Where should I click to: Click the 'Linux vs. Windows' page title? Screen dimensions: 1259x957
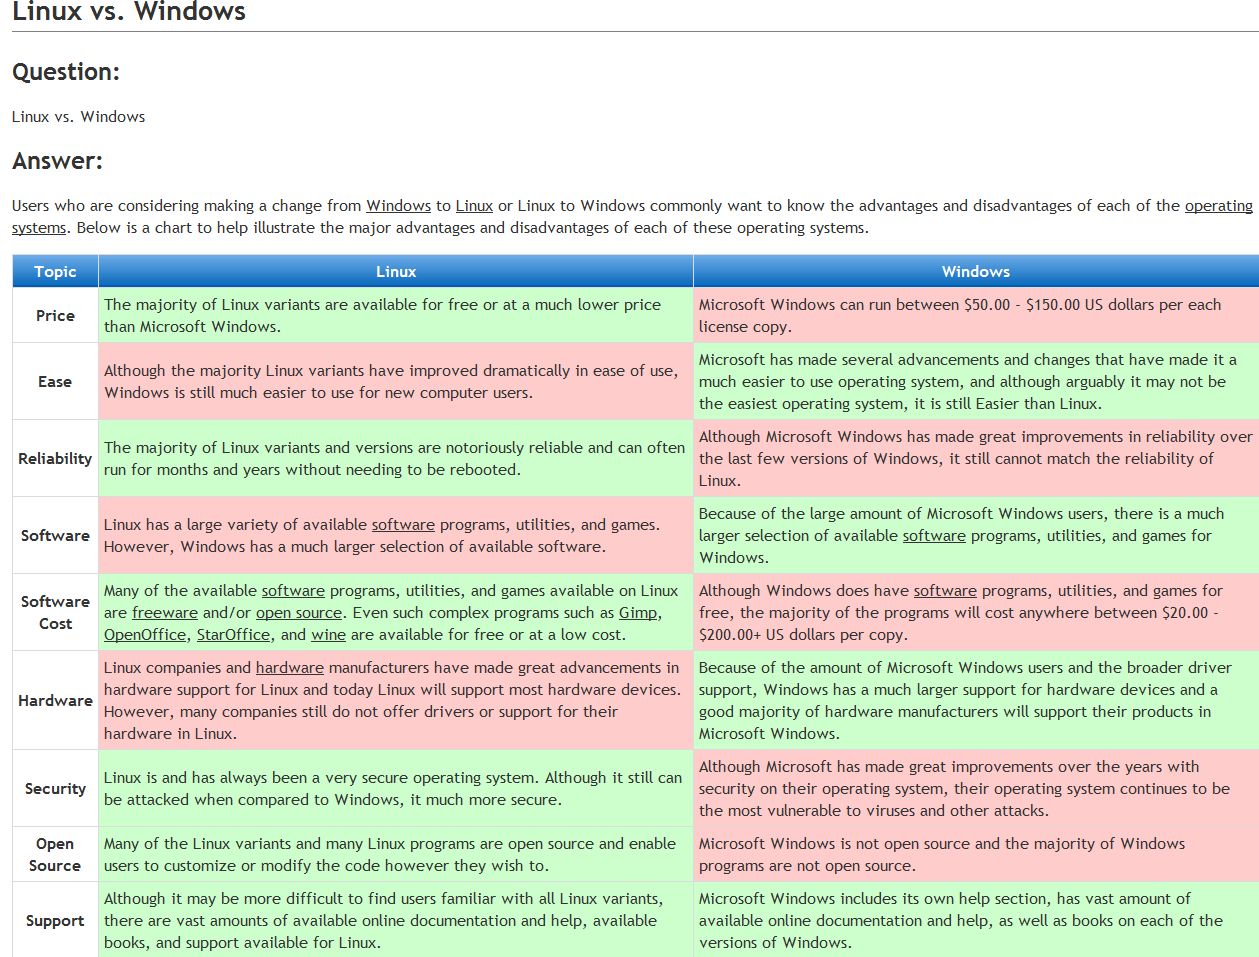tap(129, 12)
